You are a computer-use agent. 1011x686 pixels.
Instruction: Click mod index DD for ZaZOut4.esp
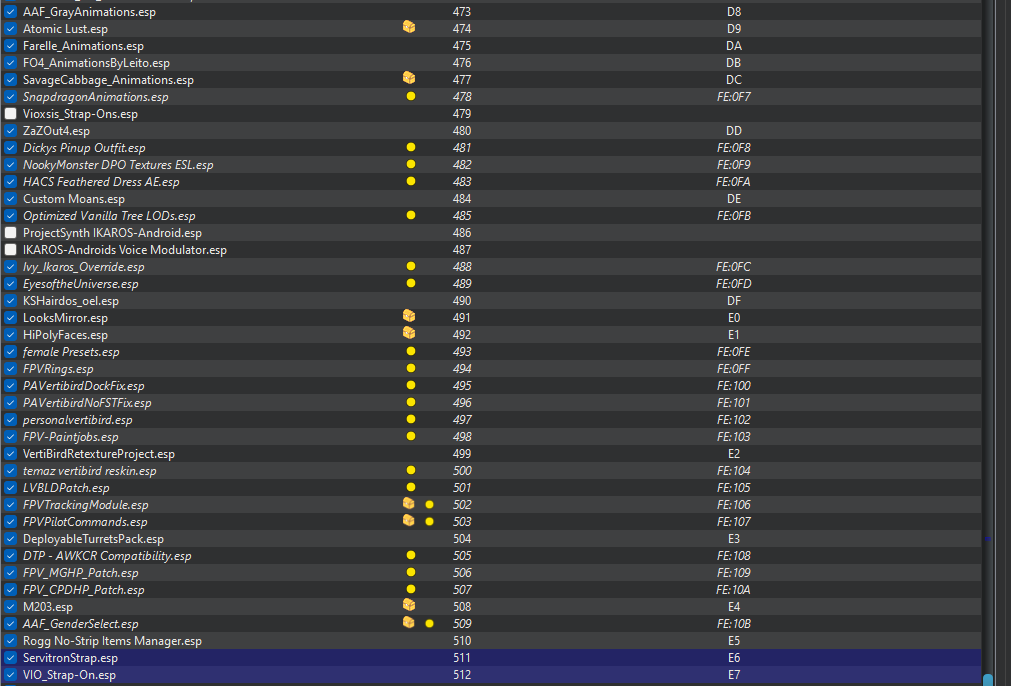coord(734,131)
